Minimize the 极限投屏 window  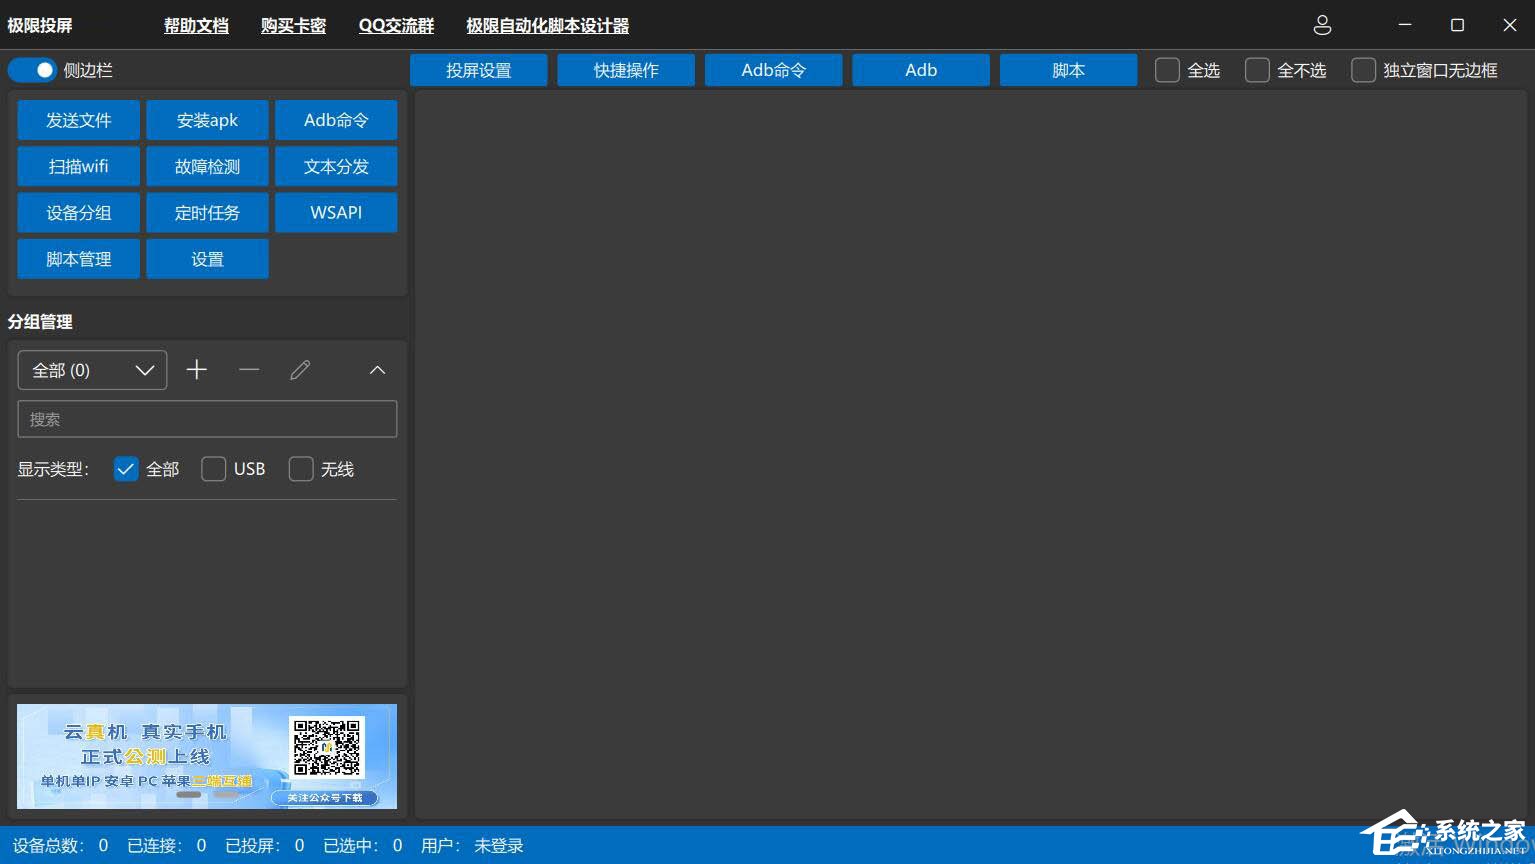click(x=1405, y=25)
